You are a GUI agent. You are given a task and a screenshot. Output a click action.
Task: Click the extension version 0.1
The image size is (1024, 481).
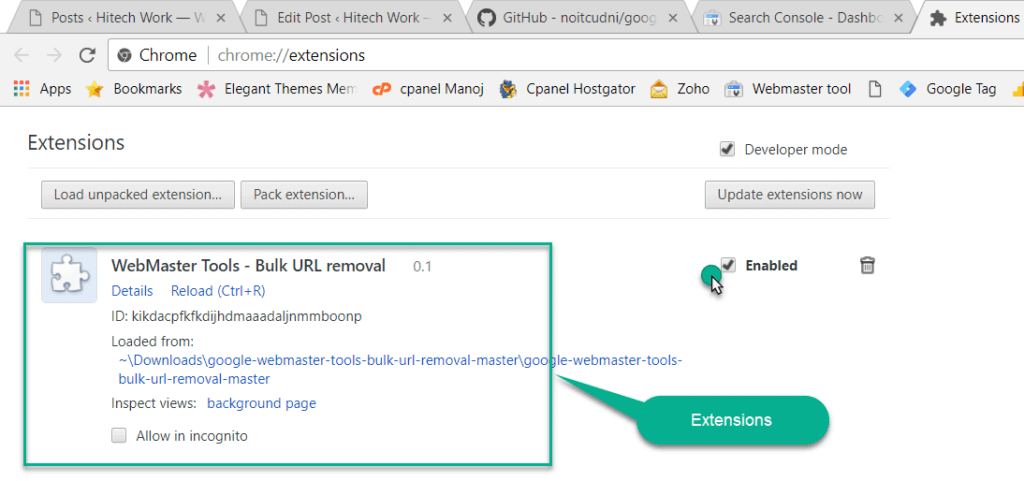click(423, 266)
